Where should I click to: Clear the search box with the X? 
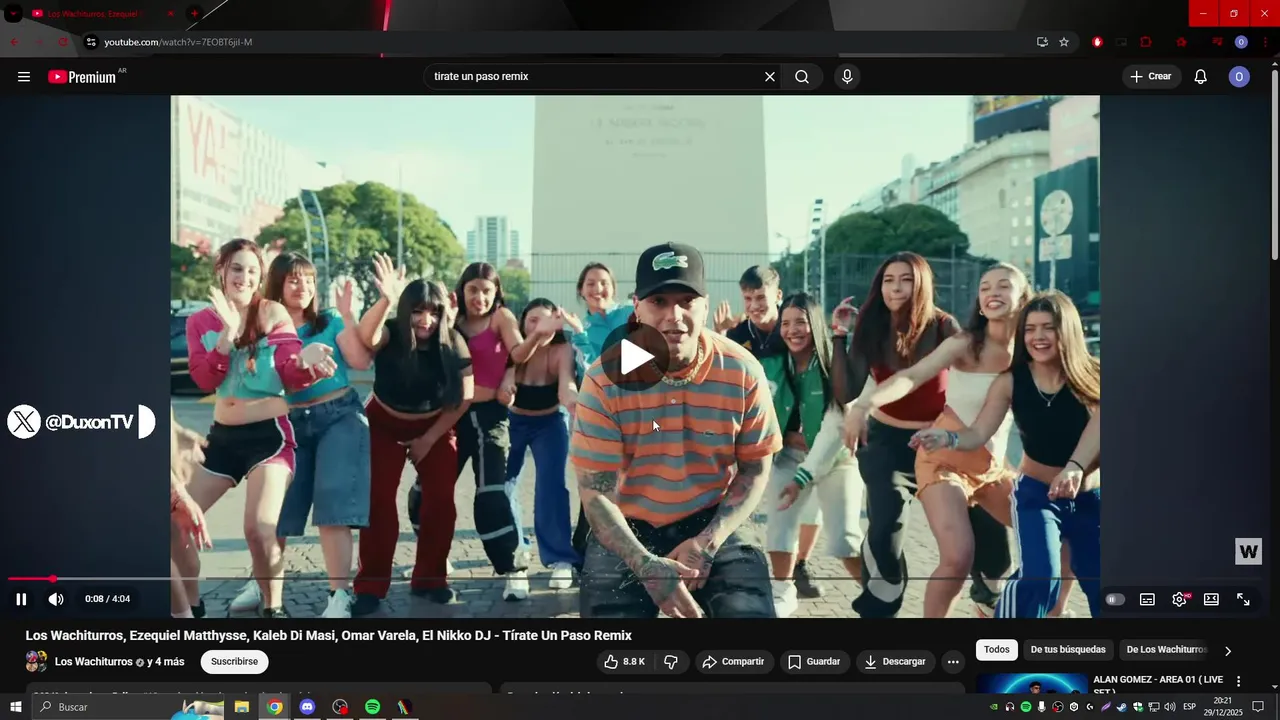(x=770, y=77)
